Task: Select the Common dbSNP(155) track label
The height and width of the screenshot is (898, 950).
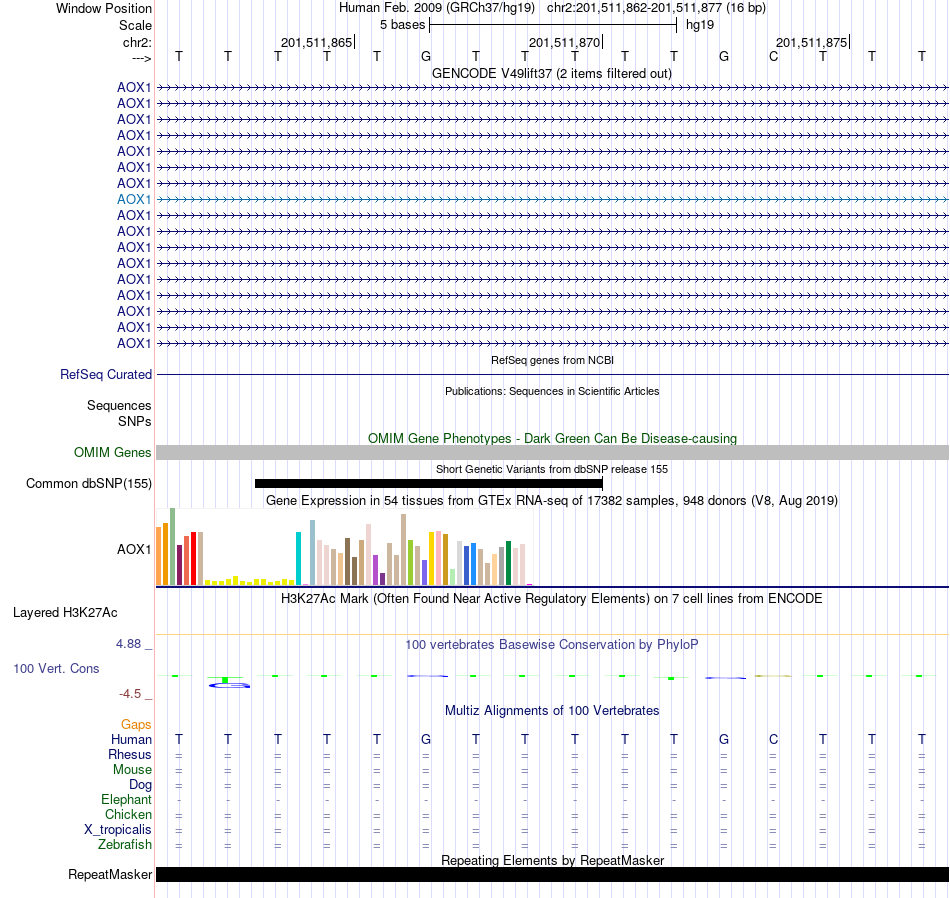Action: coord(89,484)
